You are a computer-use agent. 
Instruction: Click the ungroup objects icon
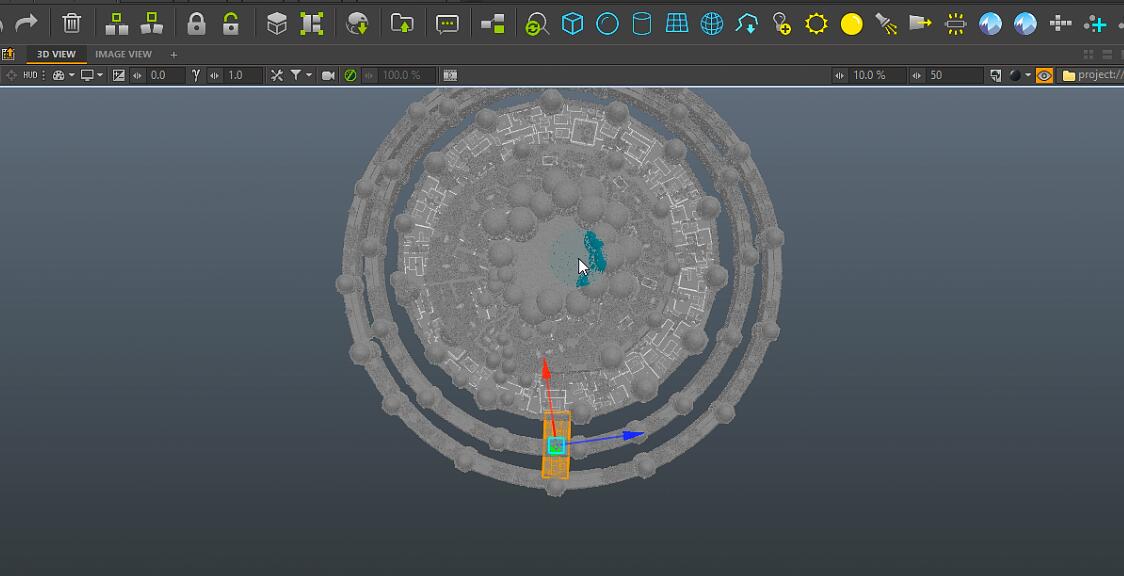point(151,23)
